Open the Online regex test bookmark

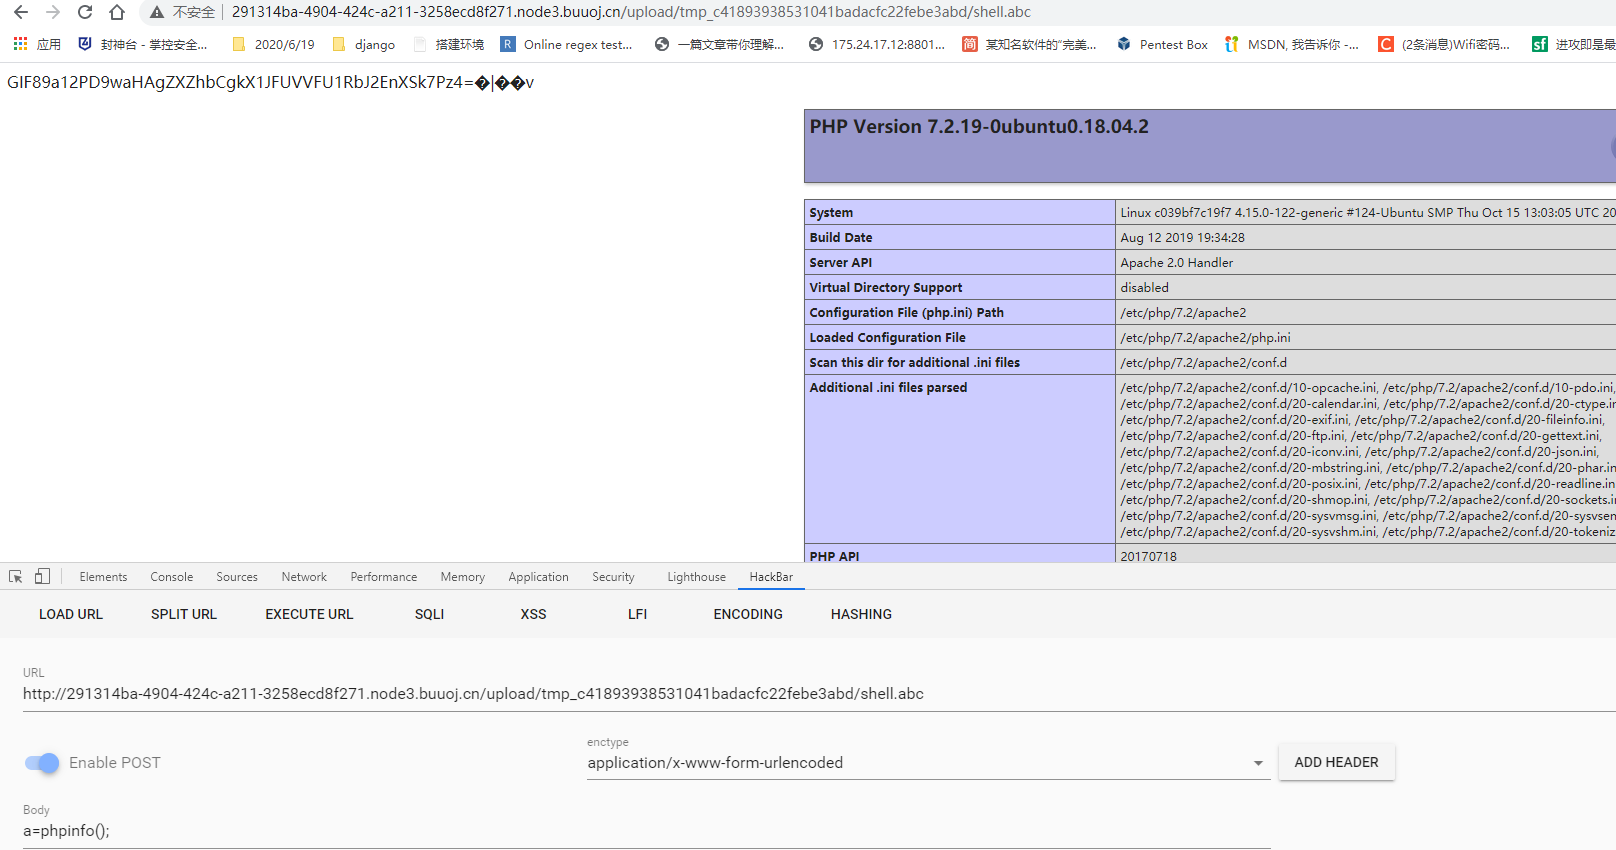click(x=567, y=44)
